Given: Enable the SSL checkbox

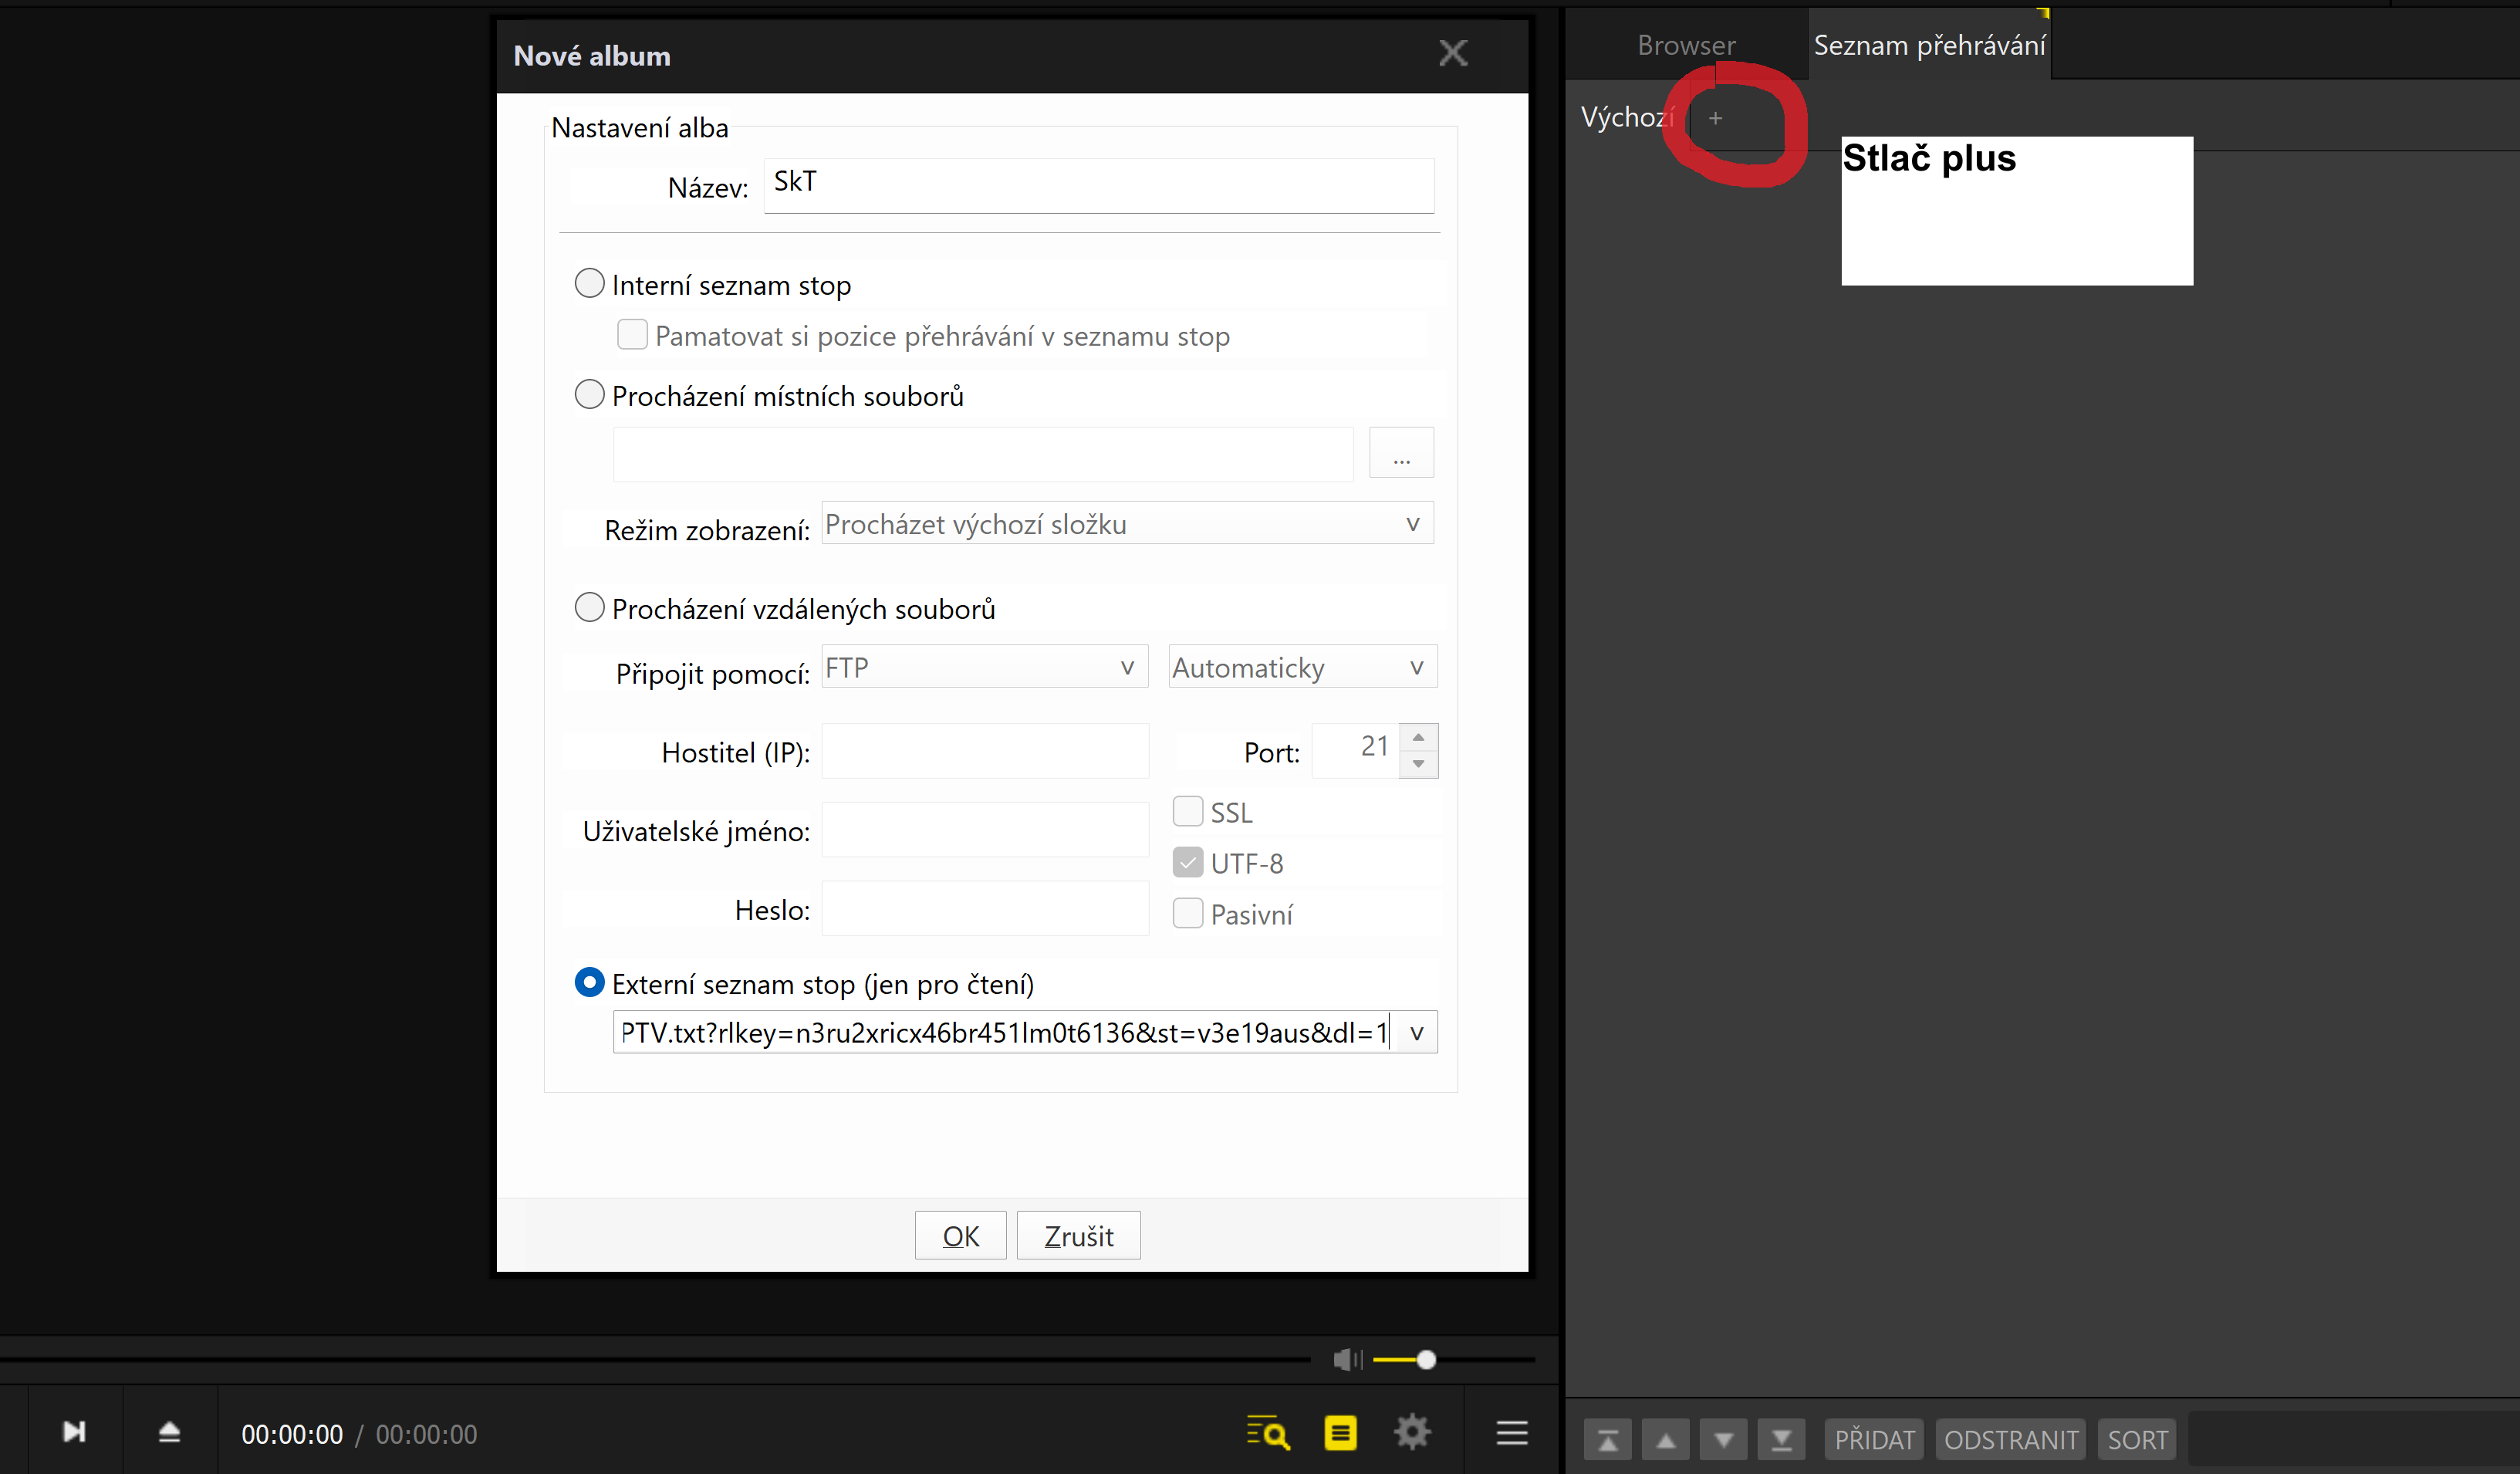Looking at the screenshot, I should 1187,811.
